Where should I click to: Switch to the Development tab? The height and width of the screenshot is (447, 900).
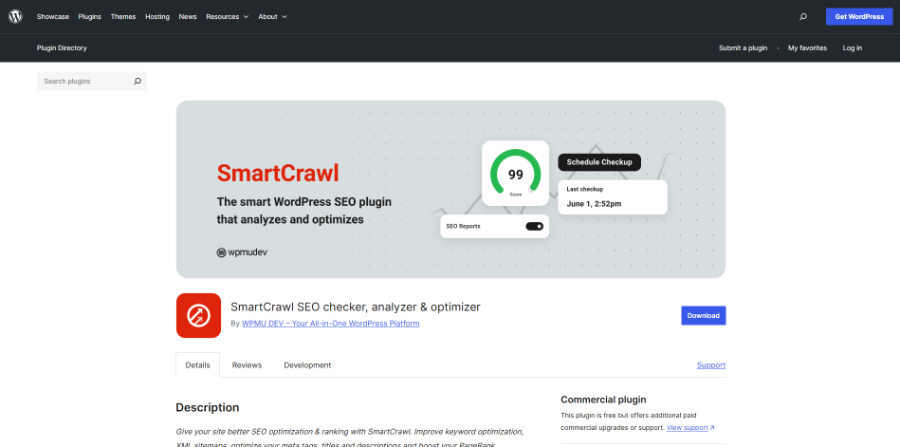coord(308,365)
